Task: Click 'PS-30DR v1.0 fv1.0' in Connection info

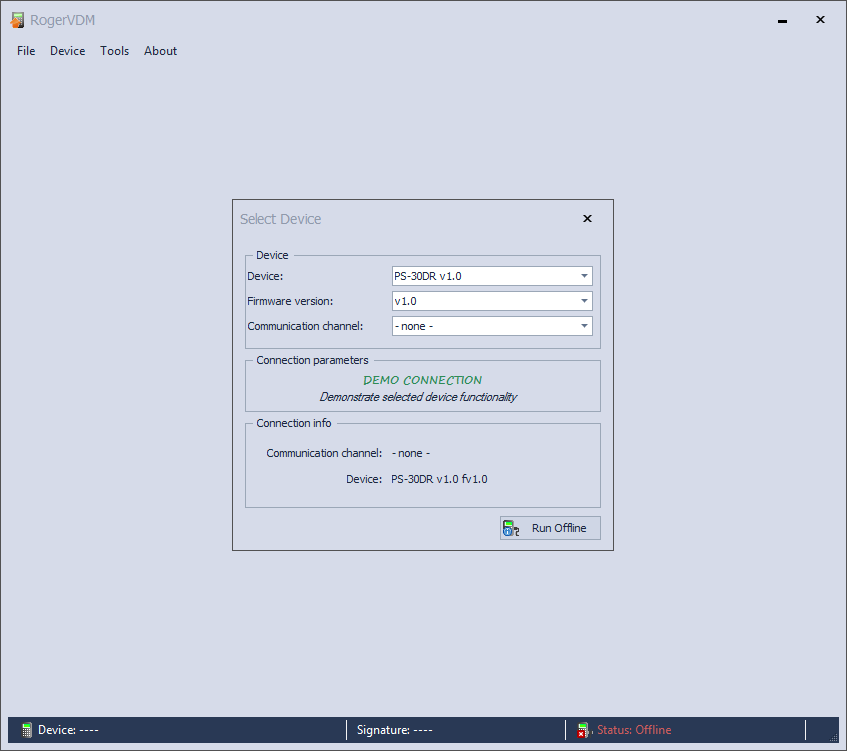Action: (439, 479)
